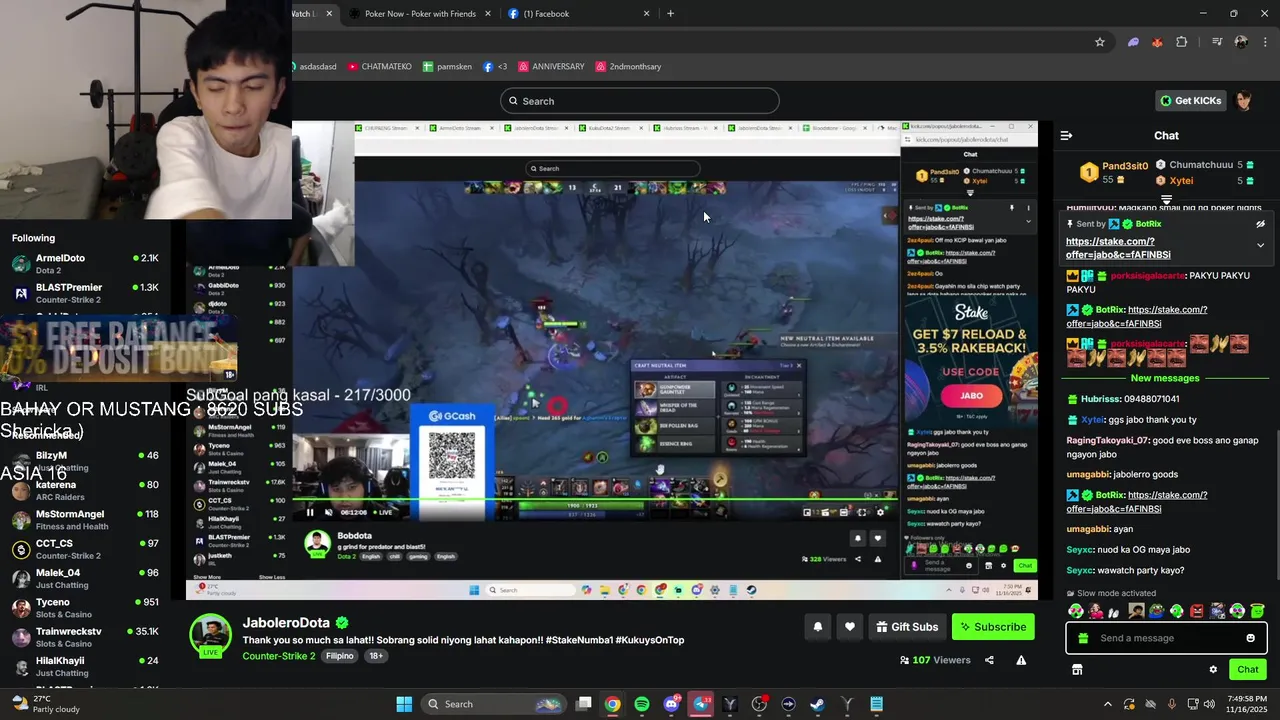Open Discord from the taskbar
The image size is (1280, 720).
671,704
